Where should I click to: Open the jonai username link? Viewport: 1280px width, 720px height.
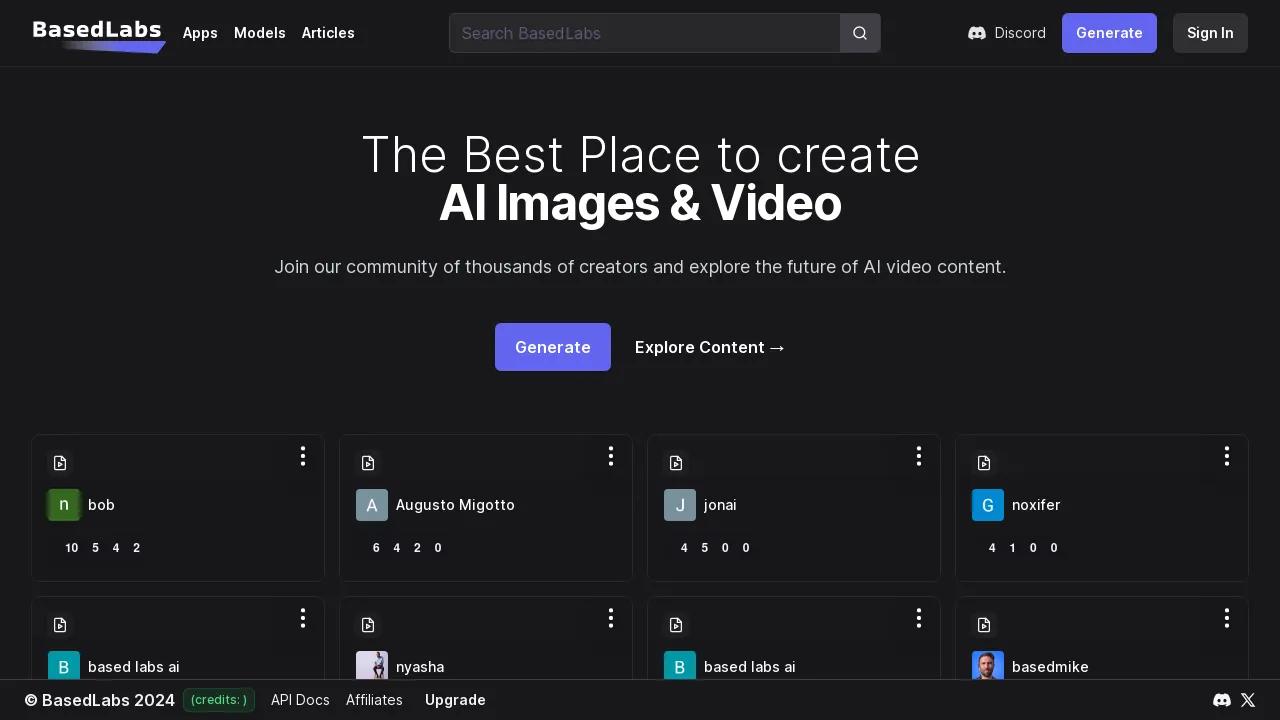[720, 505]
